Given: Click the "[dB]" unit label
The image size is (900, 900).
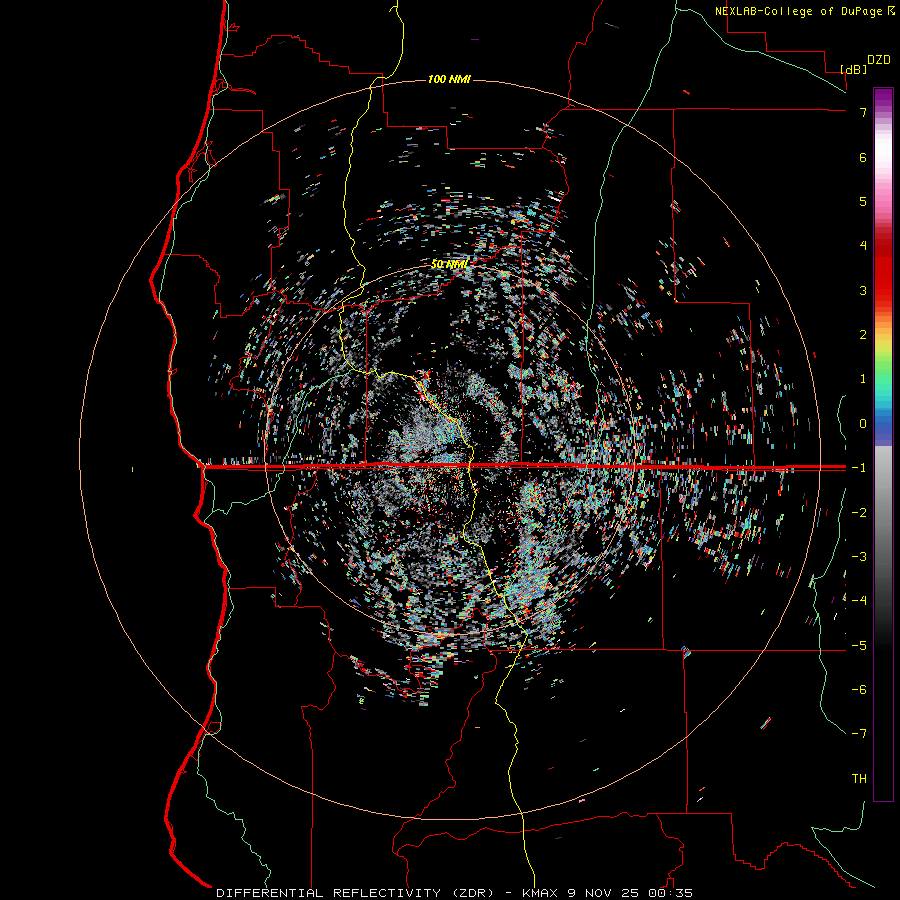Looking at the screenshot, I should [x=854, y=69].
